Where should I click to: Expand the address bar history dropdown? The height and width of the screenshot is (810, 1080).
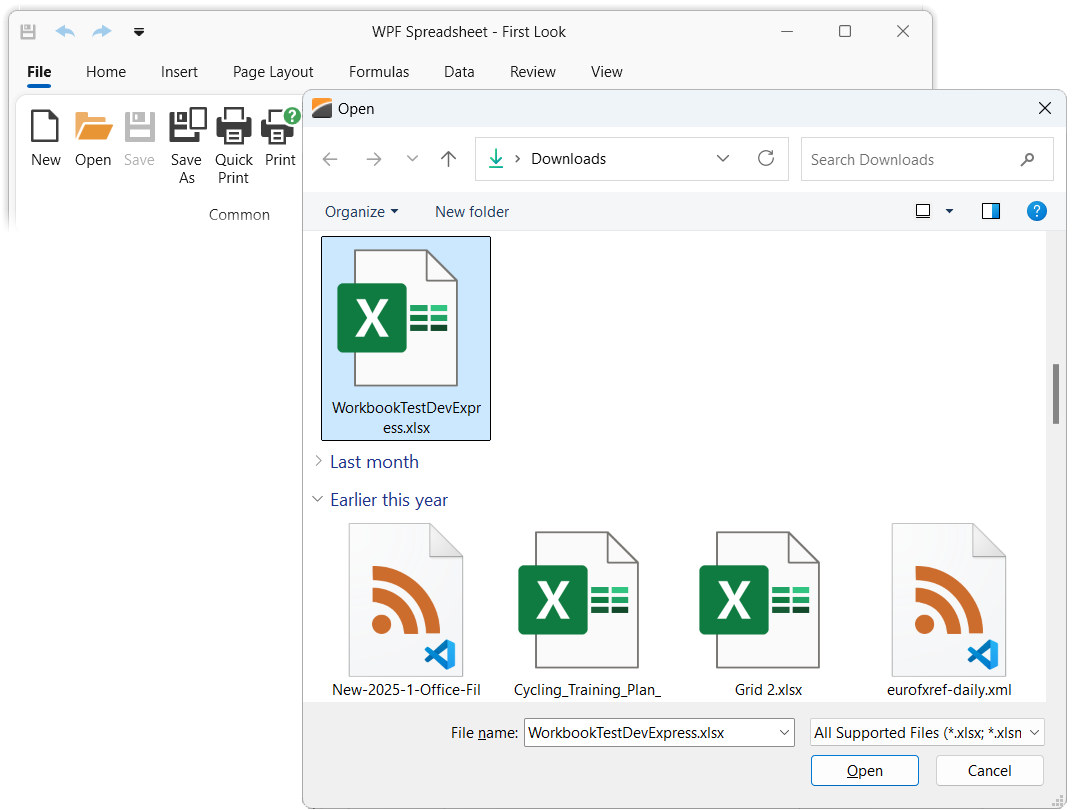(723, 158)
